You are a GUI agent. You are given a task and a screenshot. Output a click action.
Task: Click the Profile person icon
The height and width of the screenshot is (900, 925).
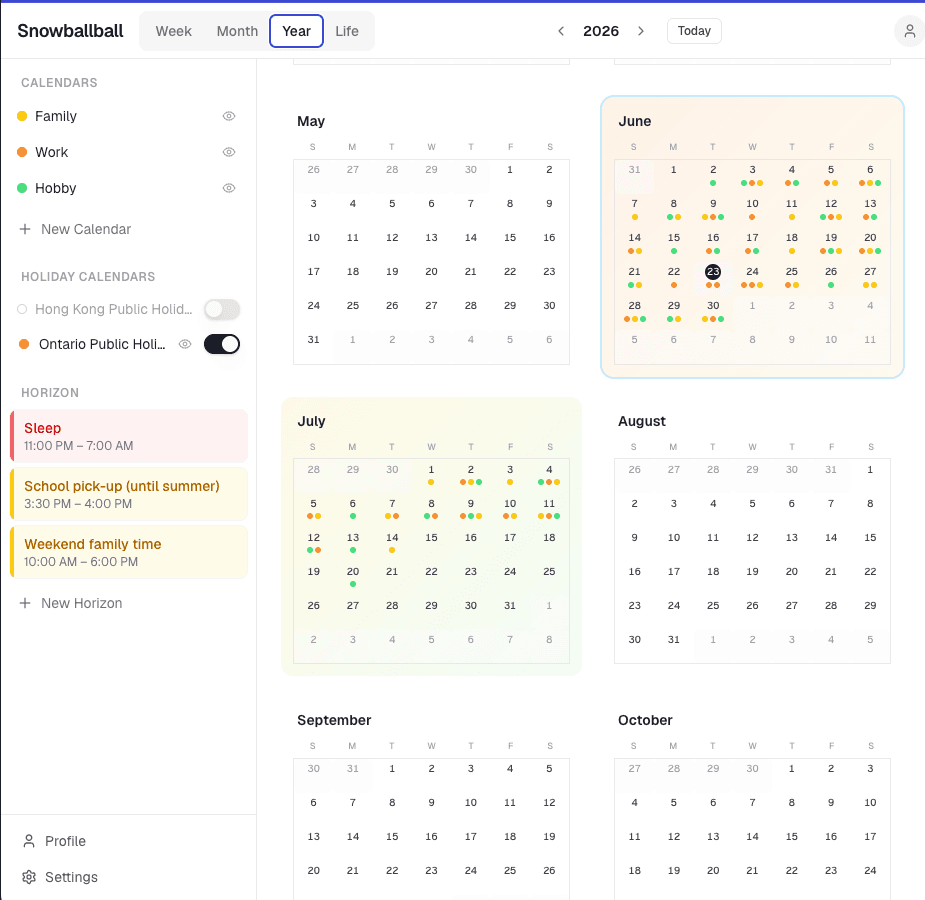tap(29, 841)
